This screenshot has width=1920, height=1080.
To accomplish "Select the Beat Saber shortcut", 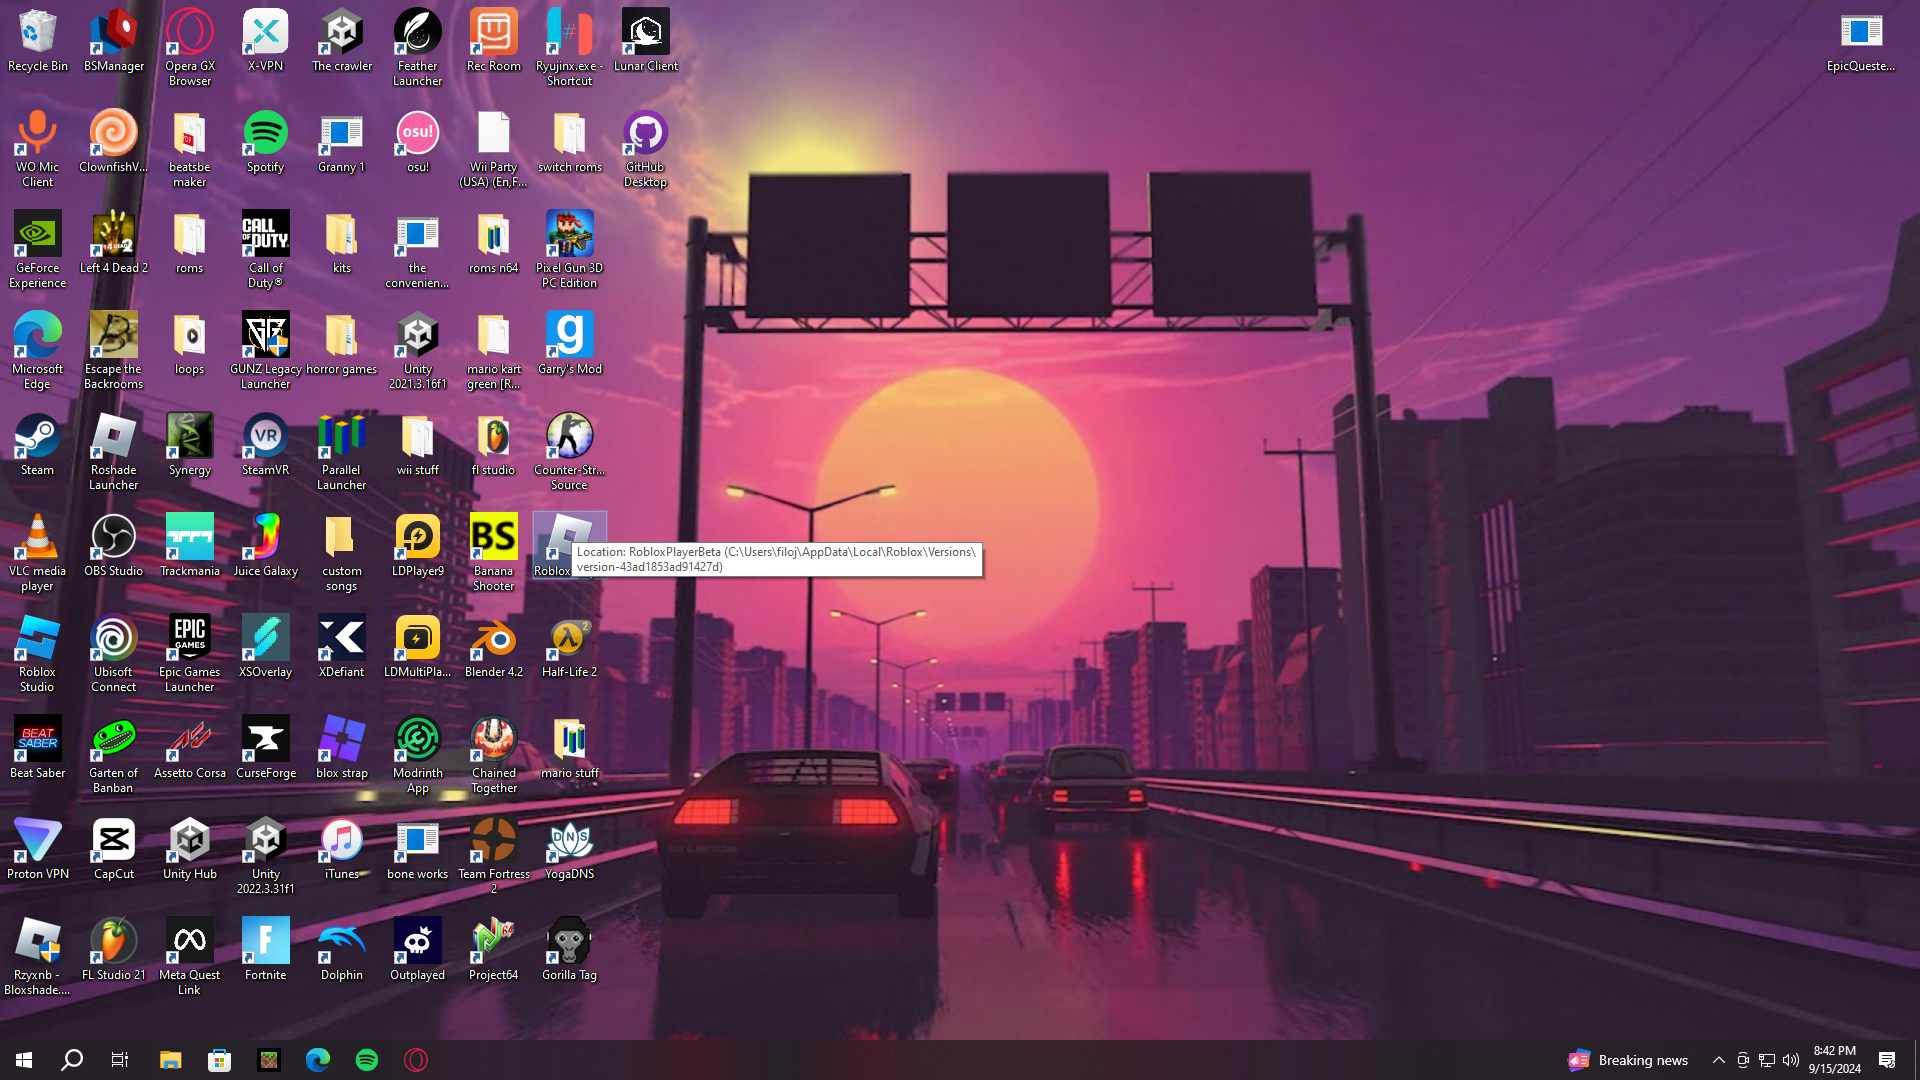I will pyautogui.click(x=37, y=740).
